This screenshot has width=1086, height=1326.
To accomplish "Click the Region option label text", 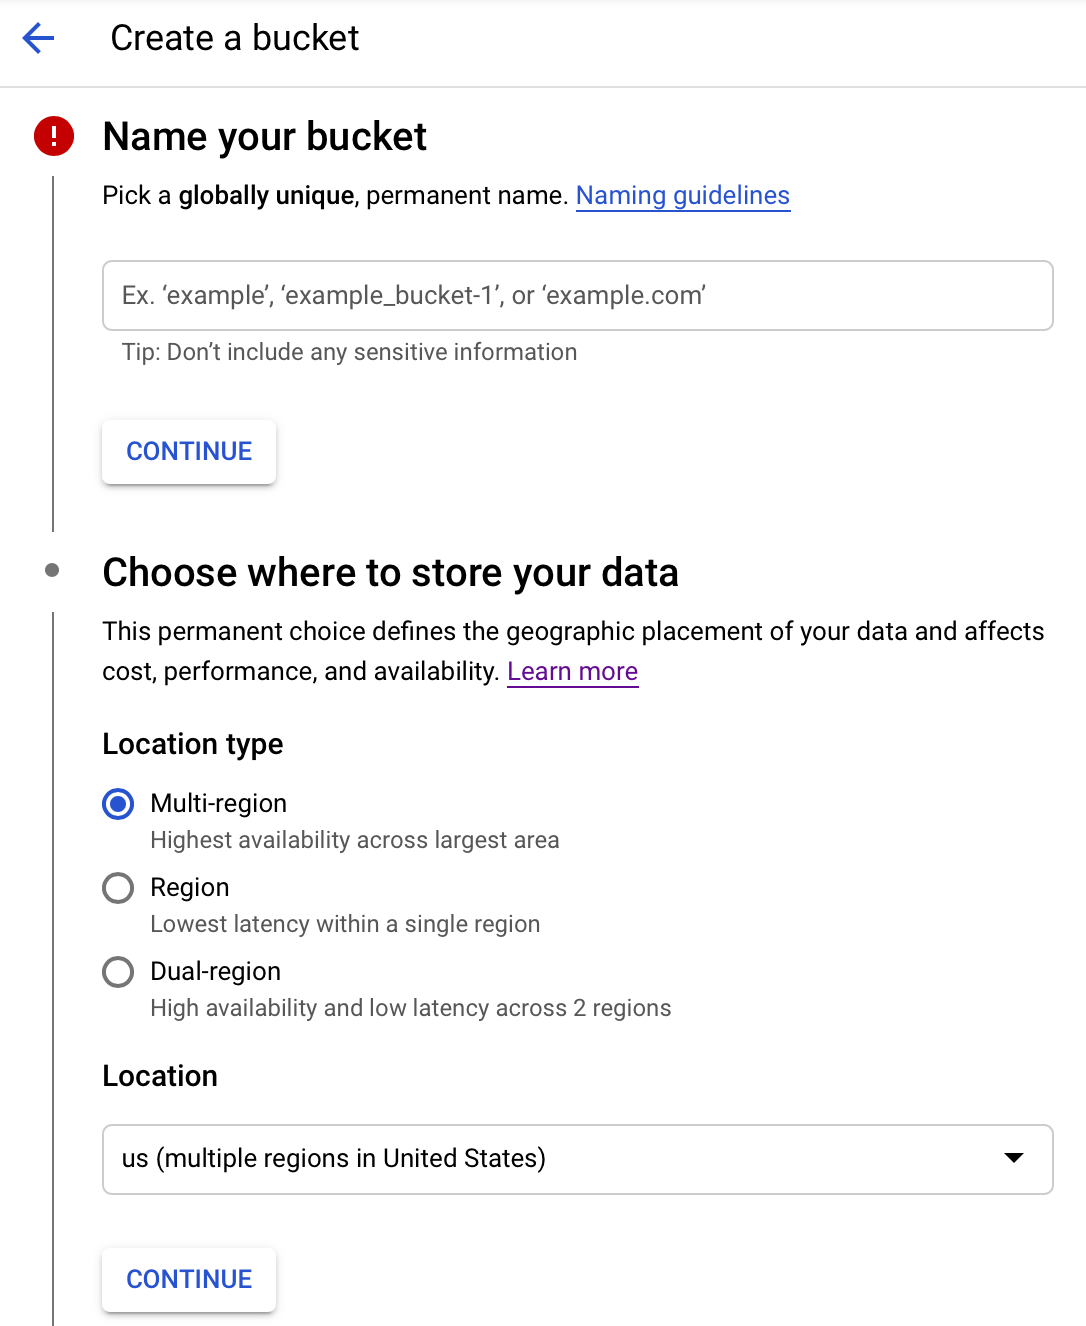I will (x=190, y=887).
